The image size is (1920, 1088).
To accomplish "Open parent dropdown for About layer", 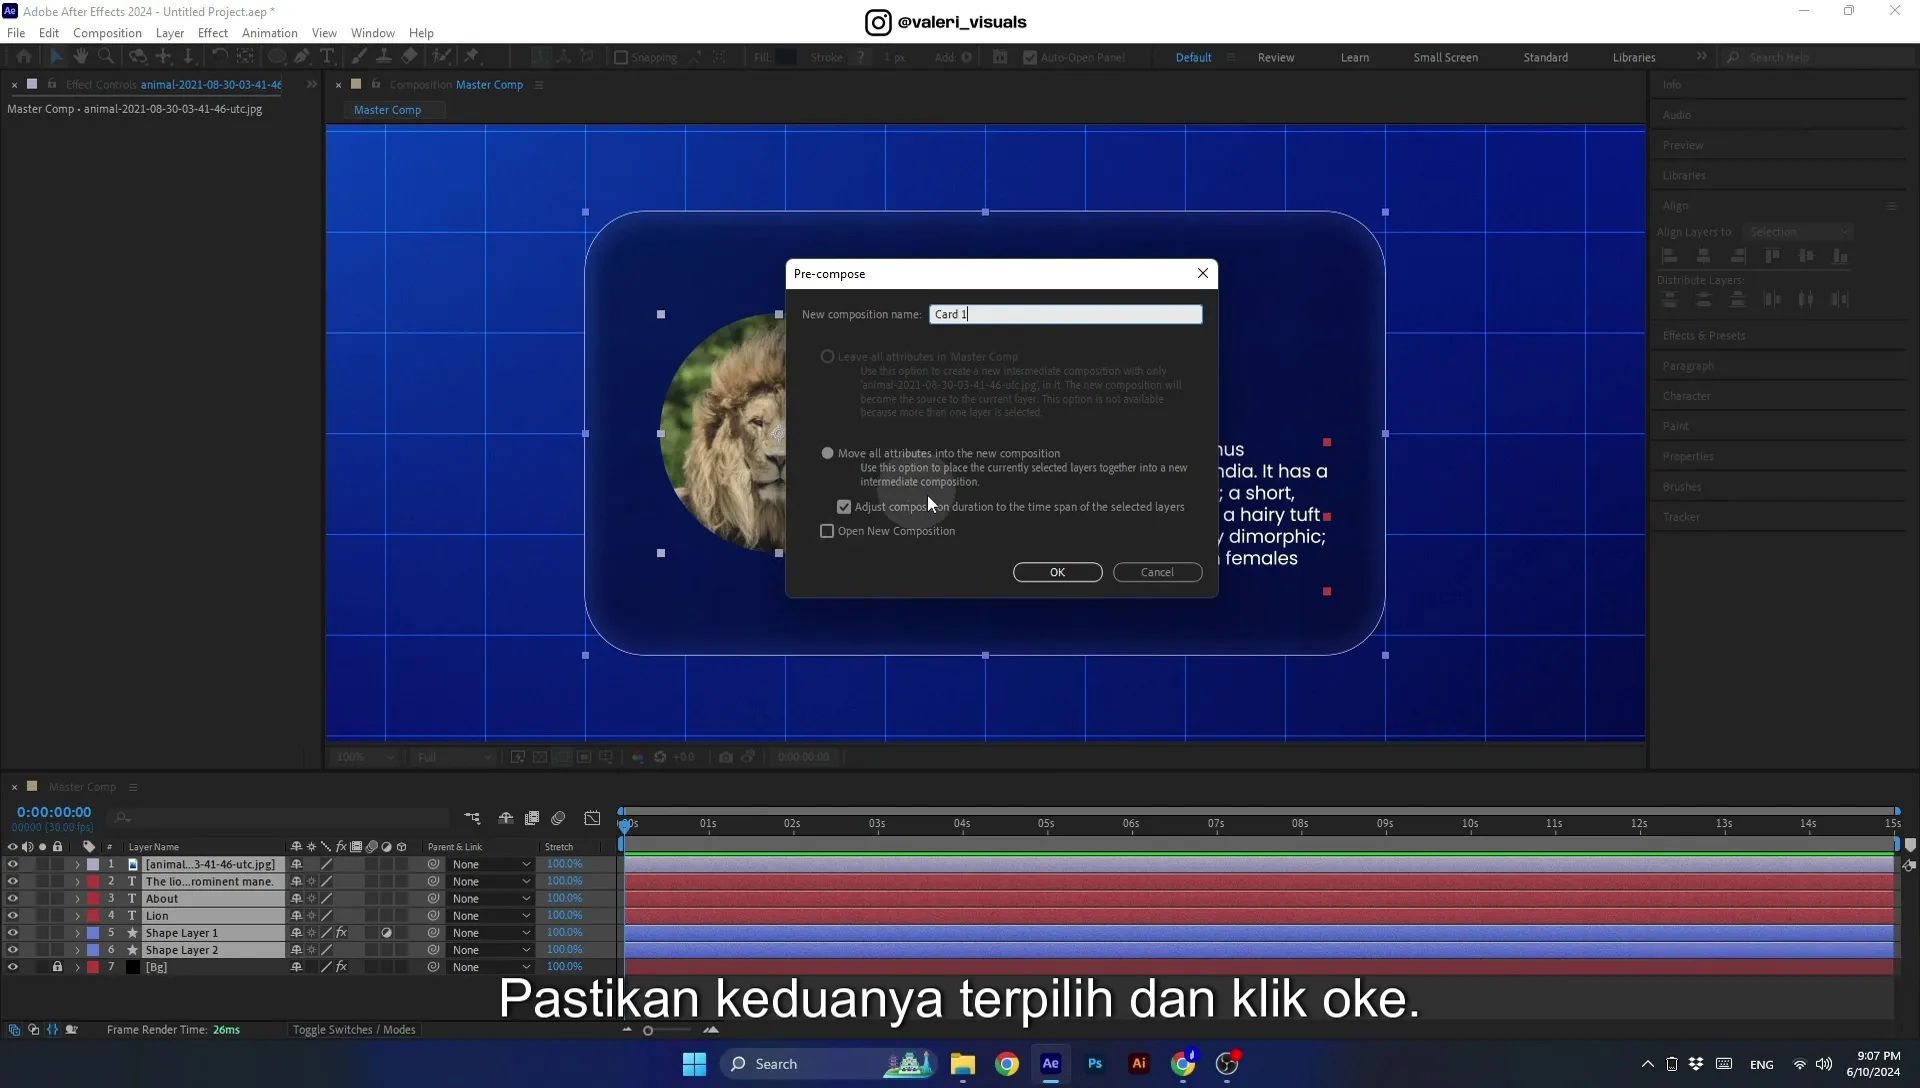I will (x=490, y=899).
